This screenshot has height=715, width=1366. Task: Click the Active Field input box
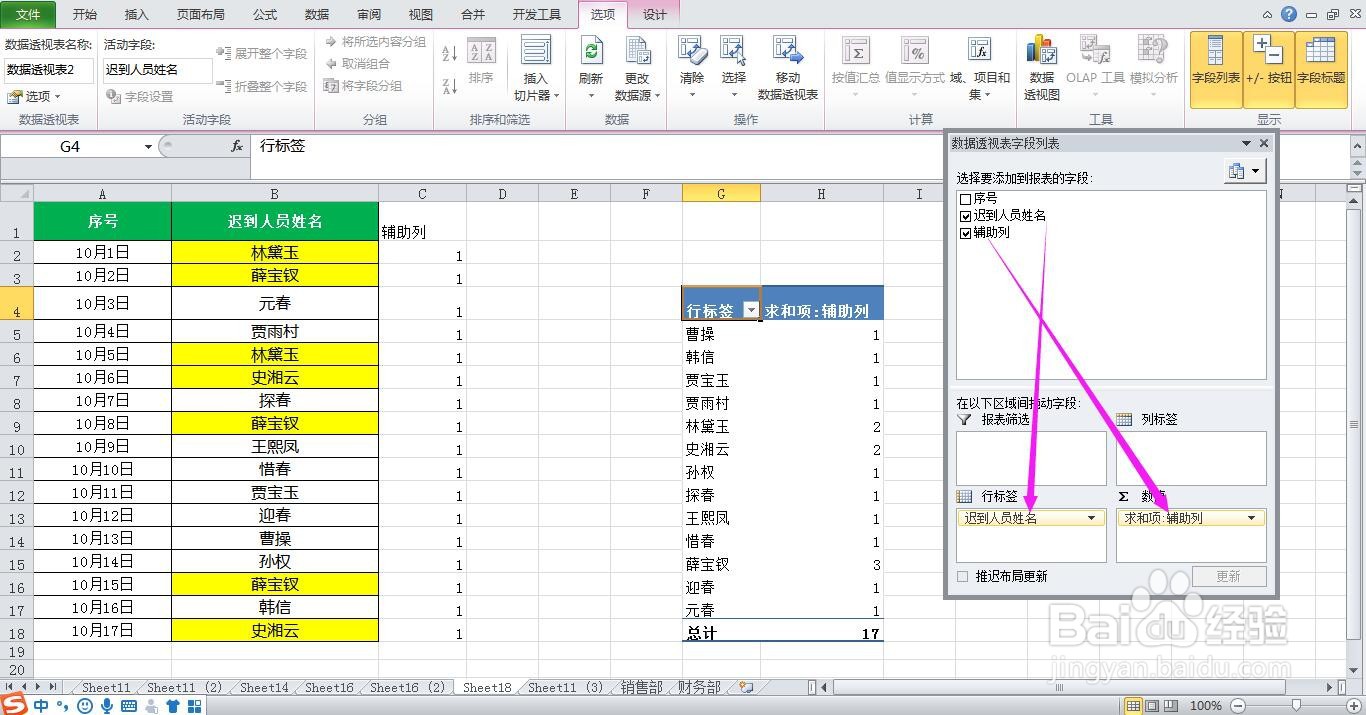click(x=158, y=70)
